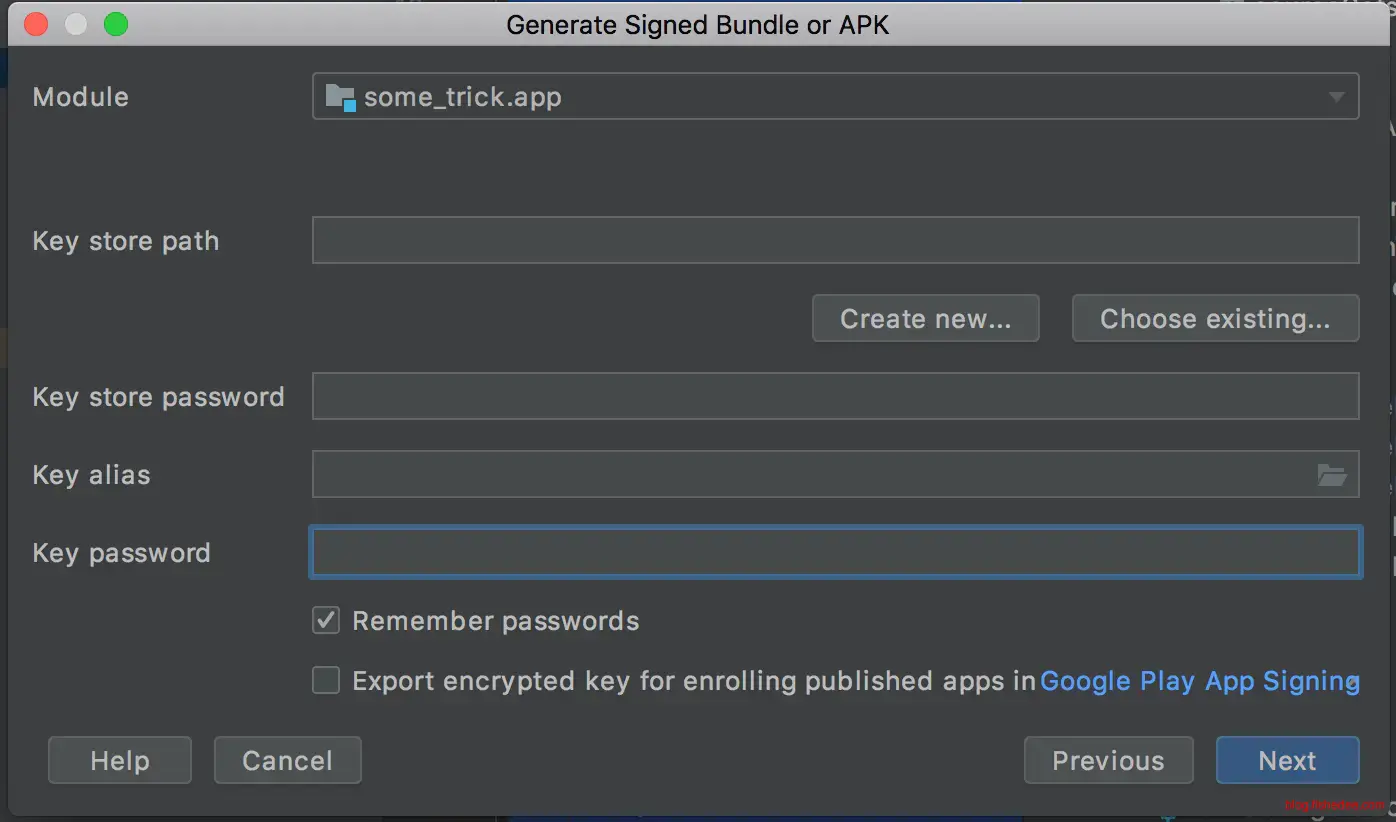Maximize the dialog using the green button
Screen dimensions: 1396x822
(x=116, y=24)
